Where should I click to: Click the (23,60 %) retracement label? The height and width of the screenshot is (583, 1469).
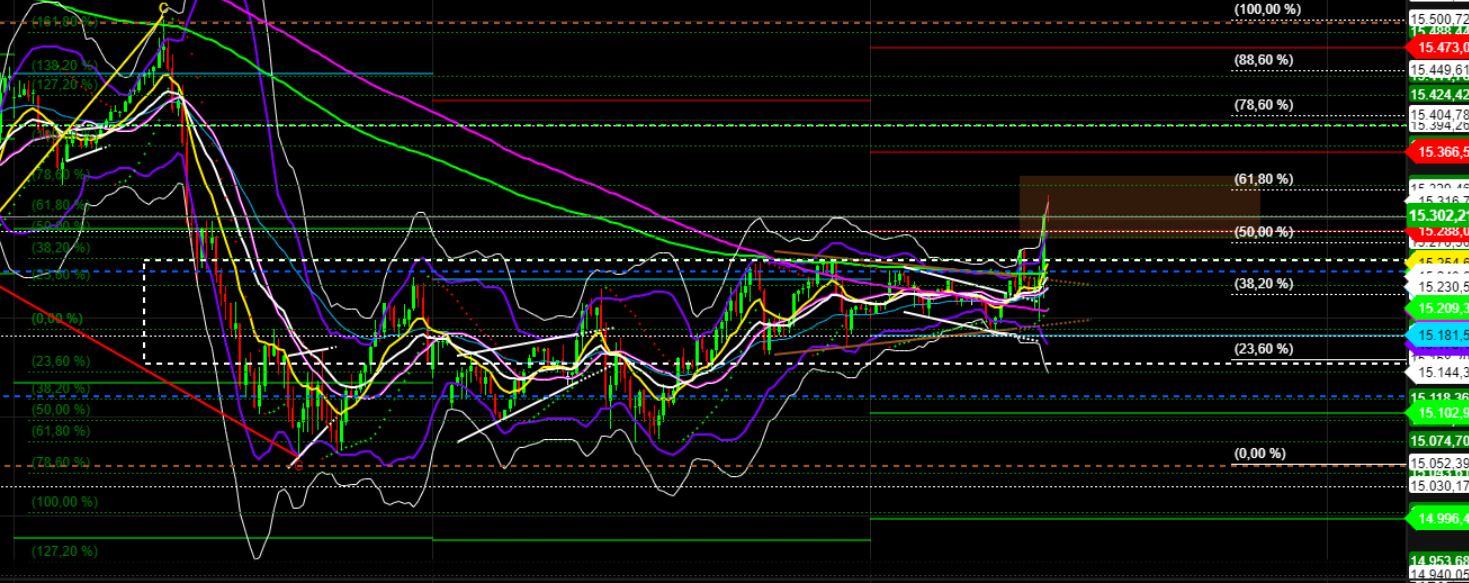point(1263,350)
